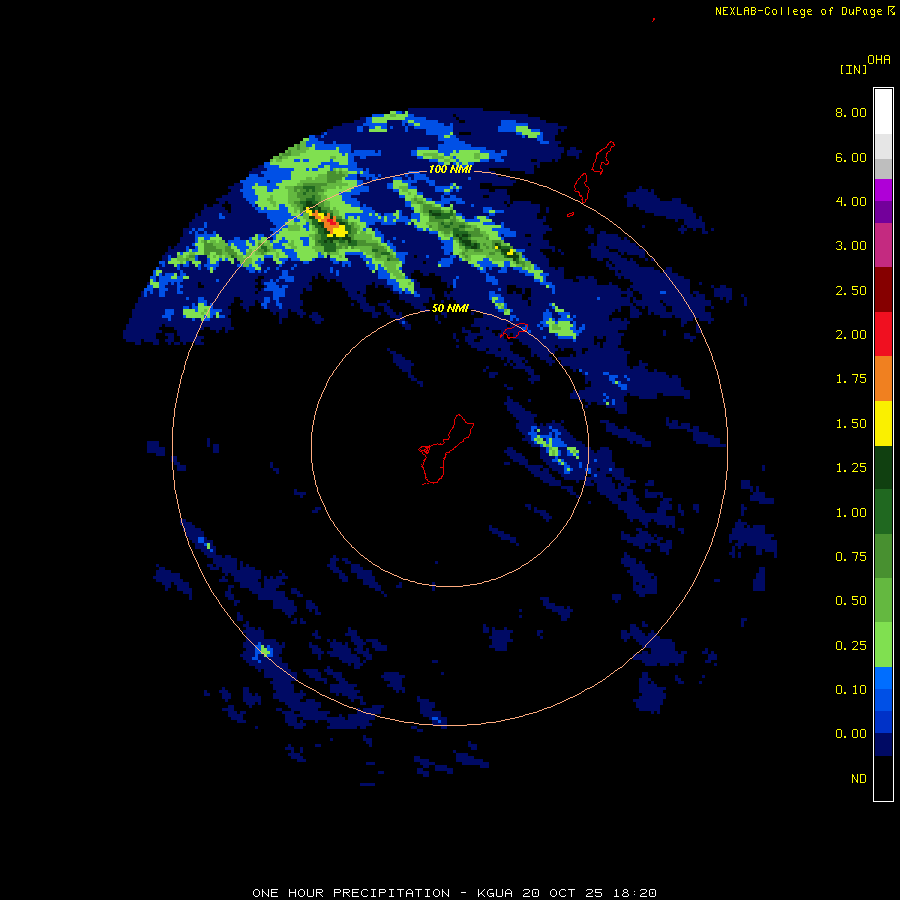The height and width of the screenshot is (900, 900).
Task: Click the [IN] units label
Action: 853,69
